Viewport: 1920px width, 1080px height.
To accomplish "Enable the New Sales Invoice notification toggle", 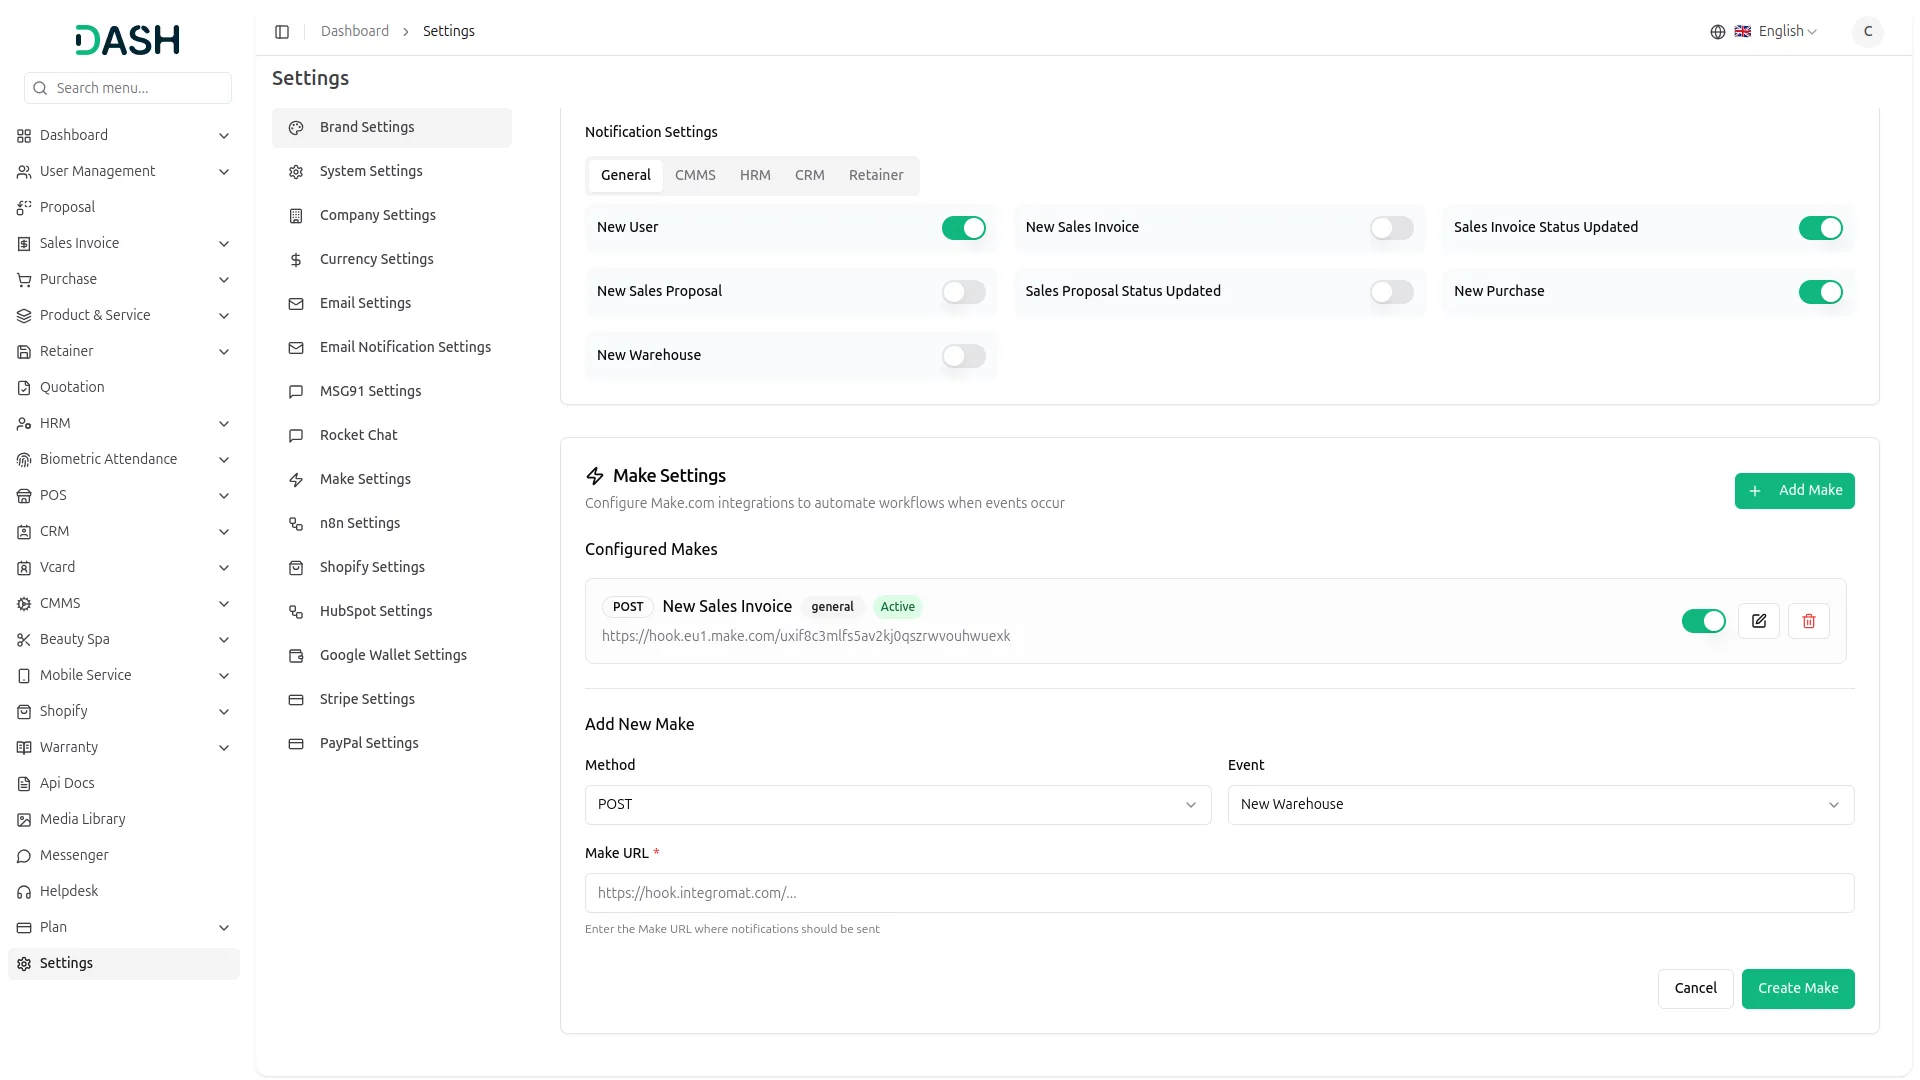I will click(x=1391, y=228).
